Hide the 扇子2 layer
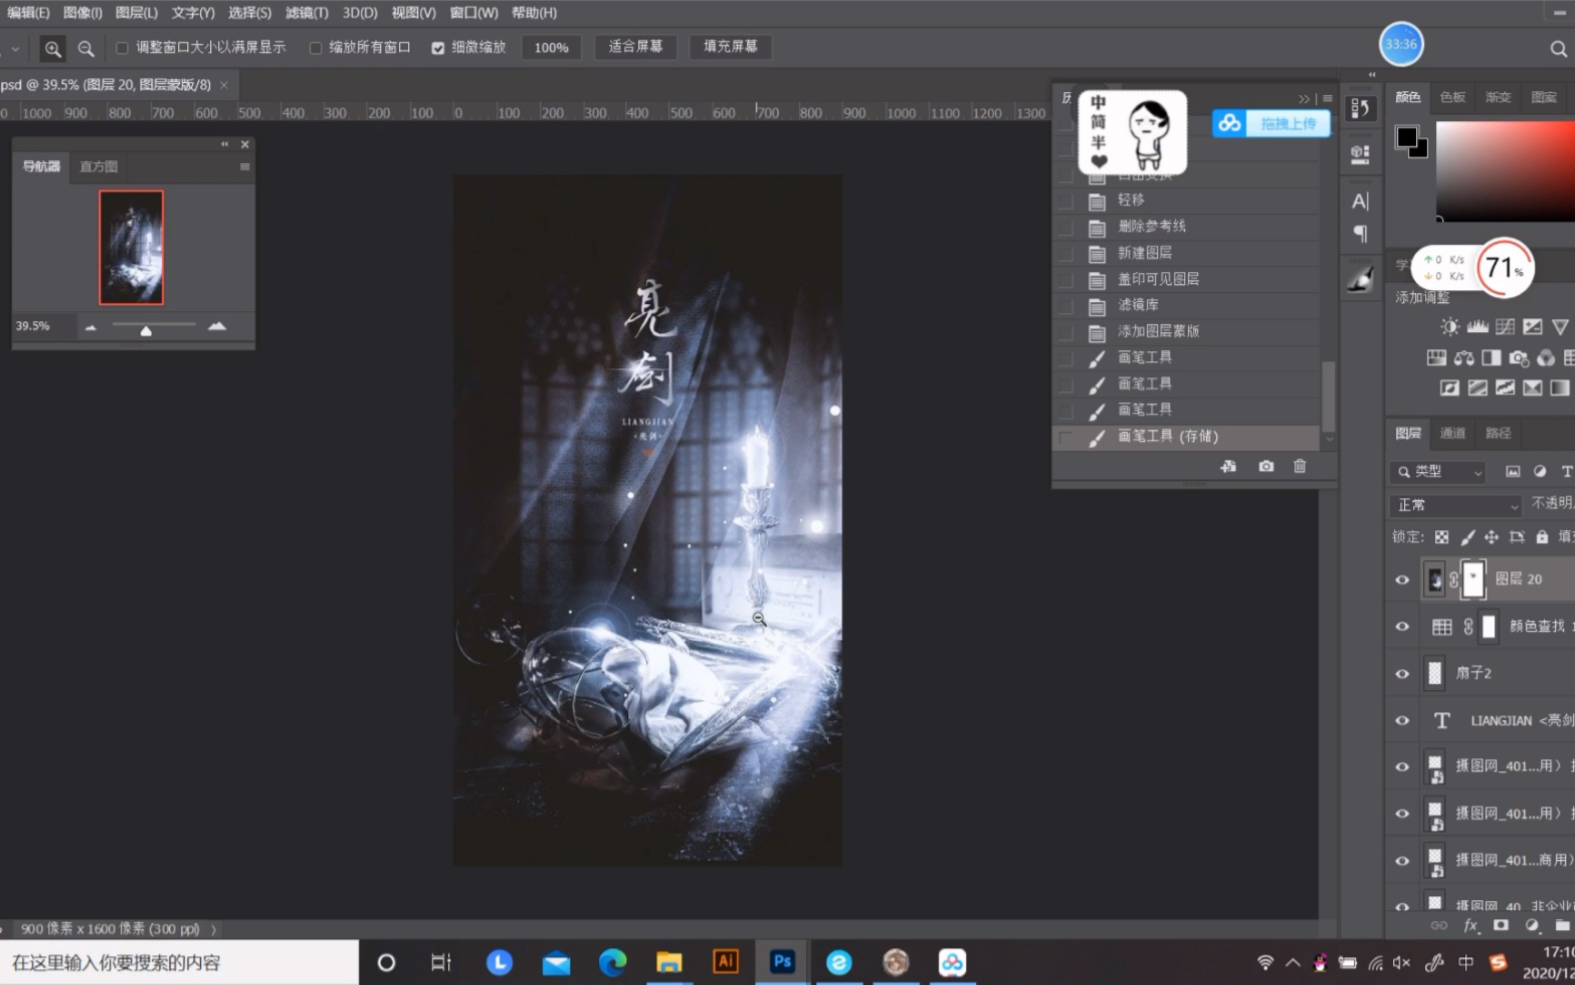 (x=1402, y=674)
